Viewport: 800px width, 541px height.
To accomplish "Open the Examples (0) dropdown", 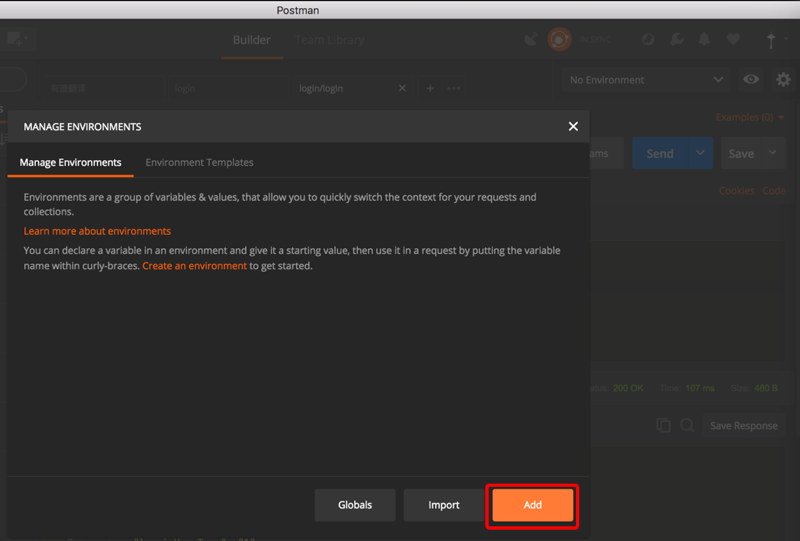I will 749,117.
